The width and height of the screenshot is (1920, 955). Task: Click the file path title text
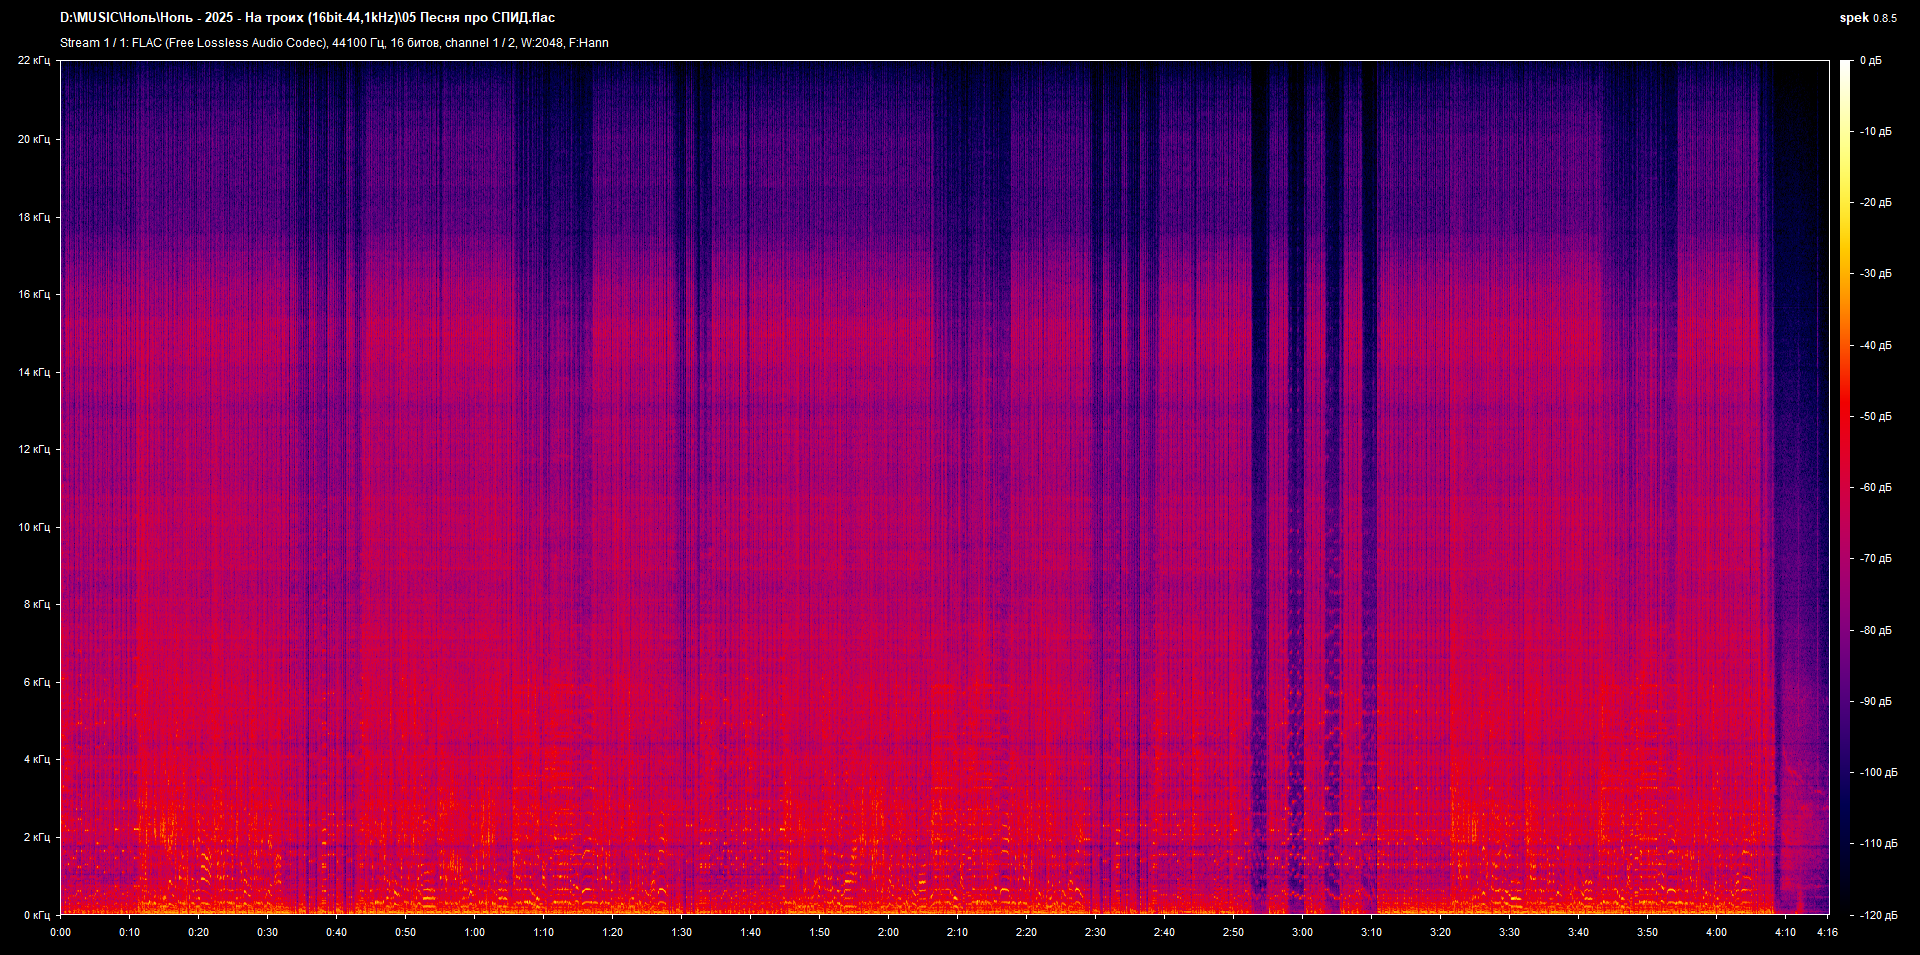click(307, 17)
